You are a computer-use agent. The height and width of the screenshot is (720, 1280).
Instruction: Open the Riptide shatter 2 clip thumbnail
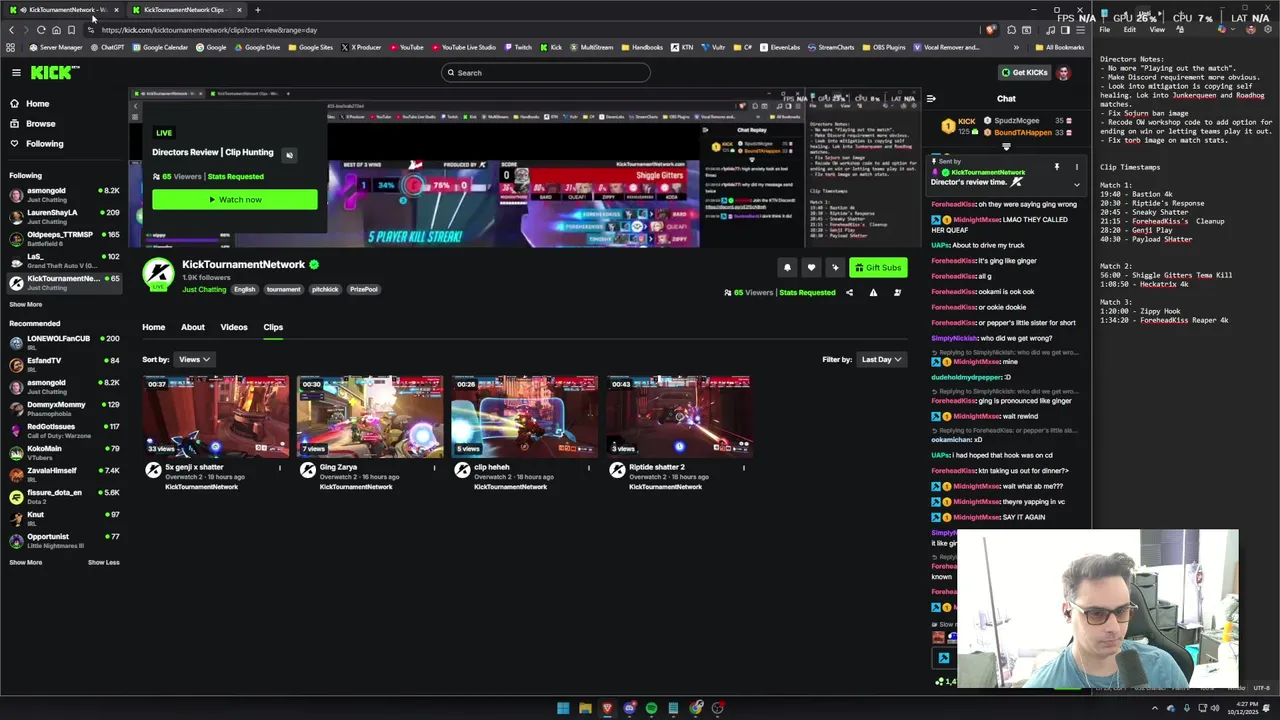pos(679,416)
